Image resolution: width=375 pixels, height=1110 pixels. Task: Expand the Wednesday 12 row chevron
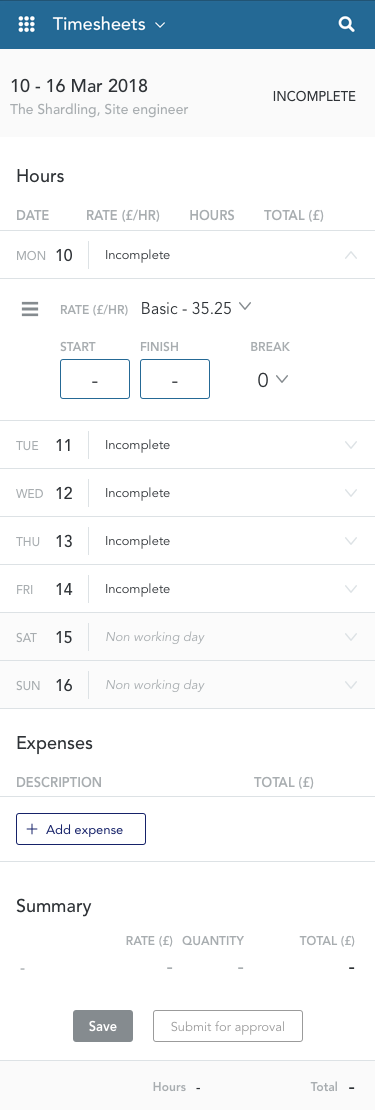(x=351, y=493)
